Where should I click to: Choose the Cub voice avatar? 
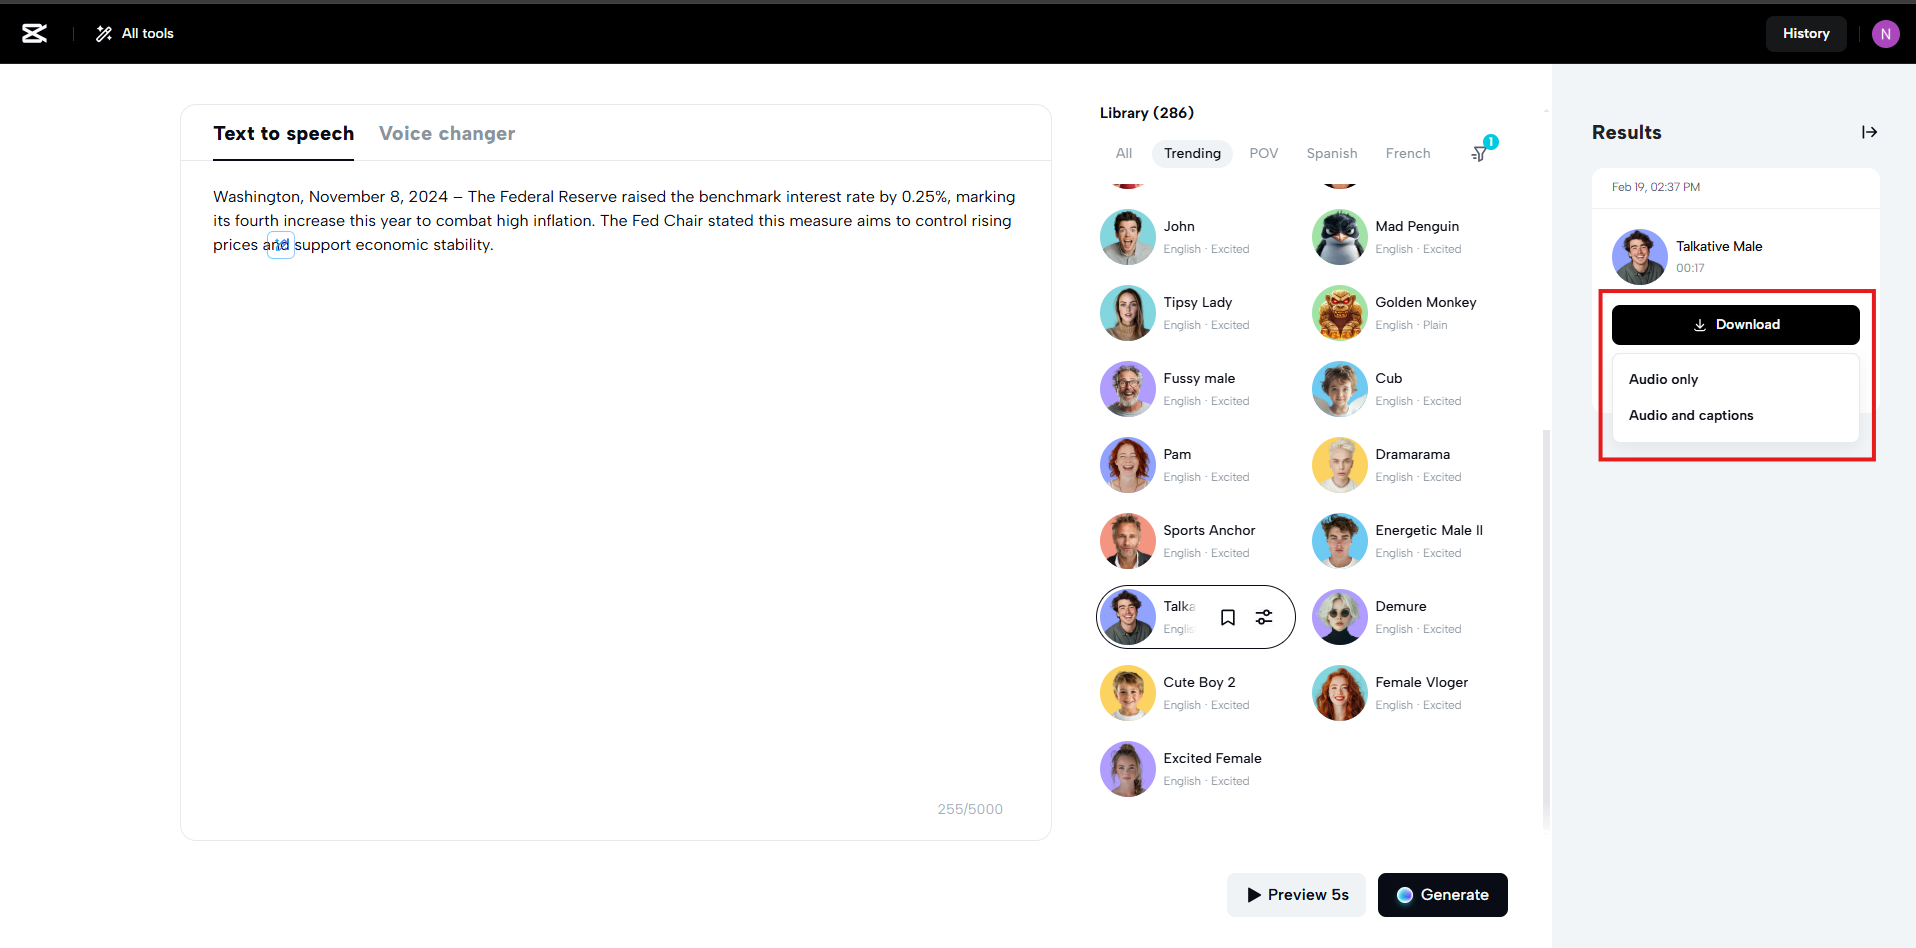pyautogui.click(x=1340, y=389)
